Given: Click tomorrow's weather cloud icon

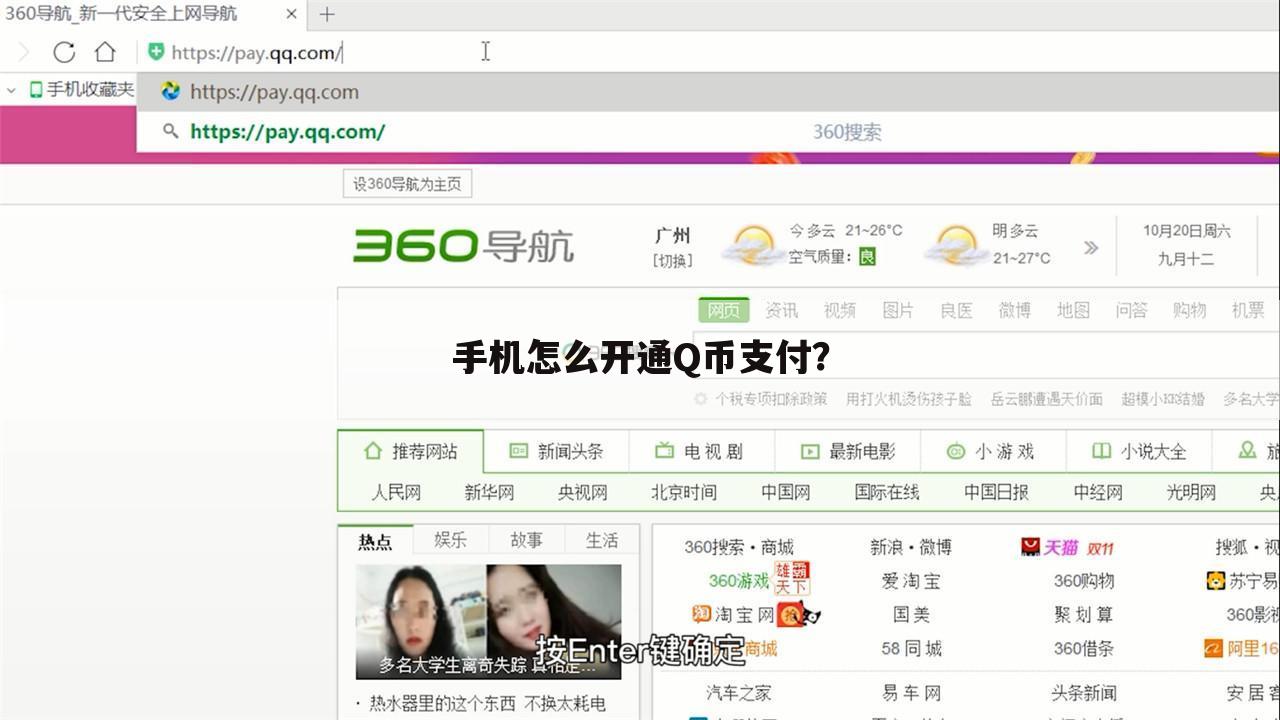Looking at the screenshot, I should [x=955, y=245].
